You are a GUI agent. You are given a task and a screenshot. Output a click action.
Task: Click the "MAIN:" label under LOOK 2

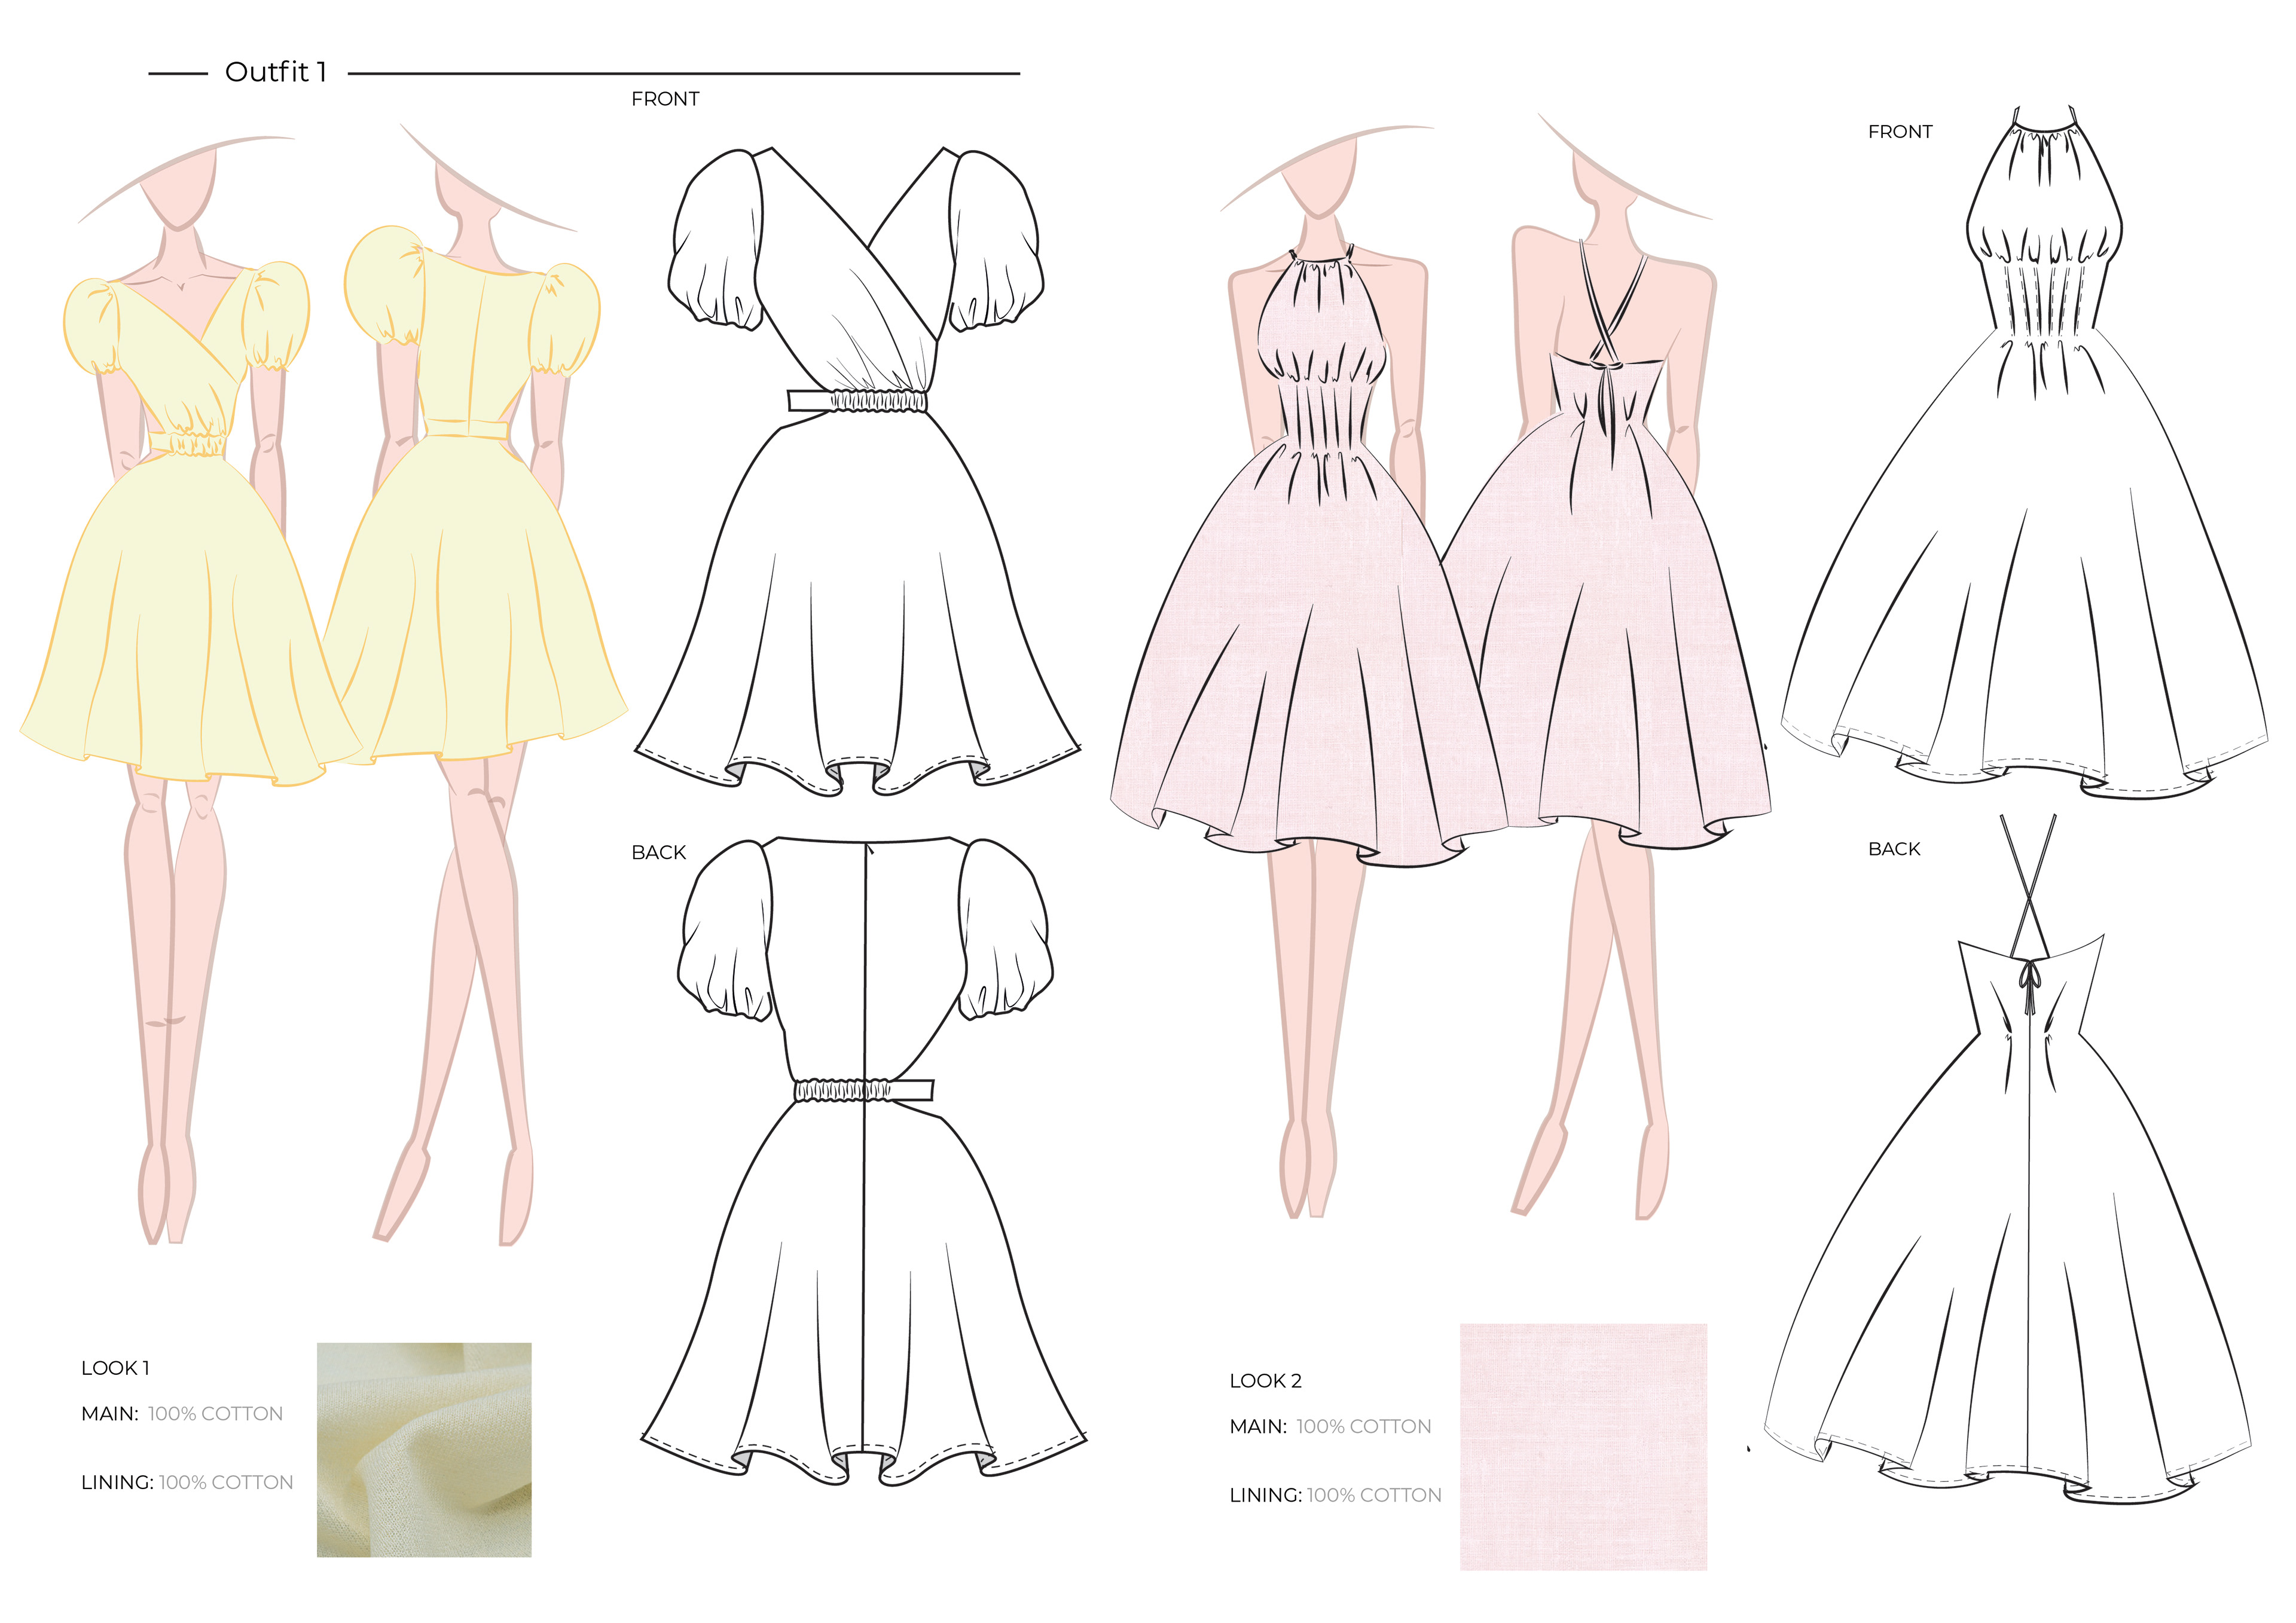click(1258, 1427)
